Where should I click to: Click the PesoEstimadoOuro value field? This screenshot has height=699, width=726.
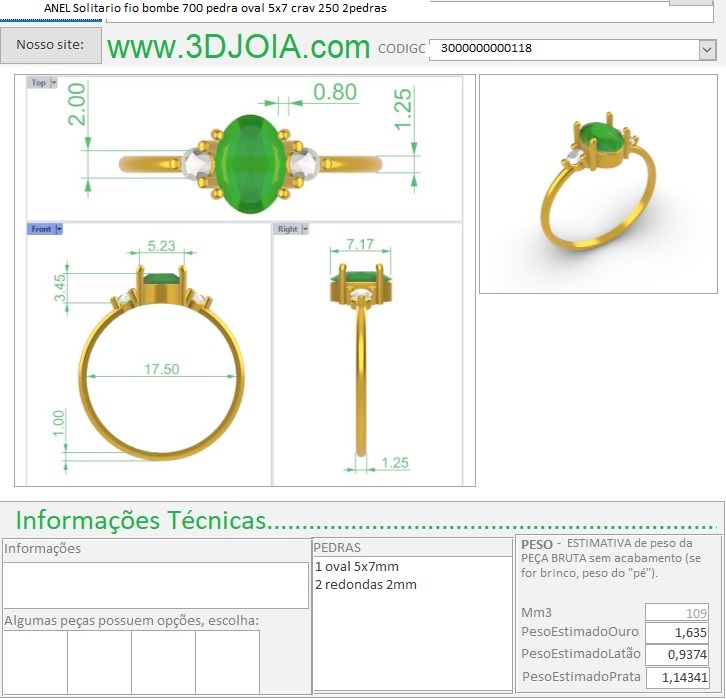coord(677,633)
